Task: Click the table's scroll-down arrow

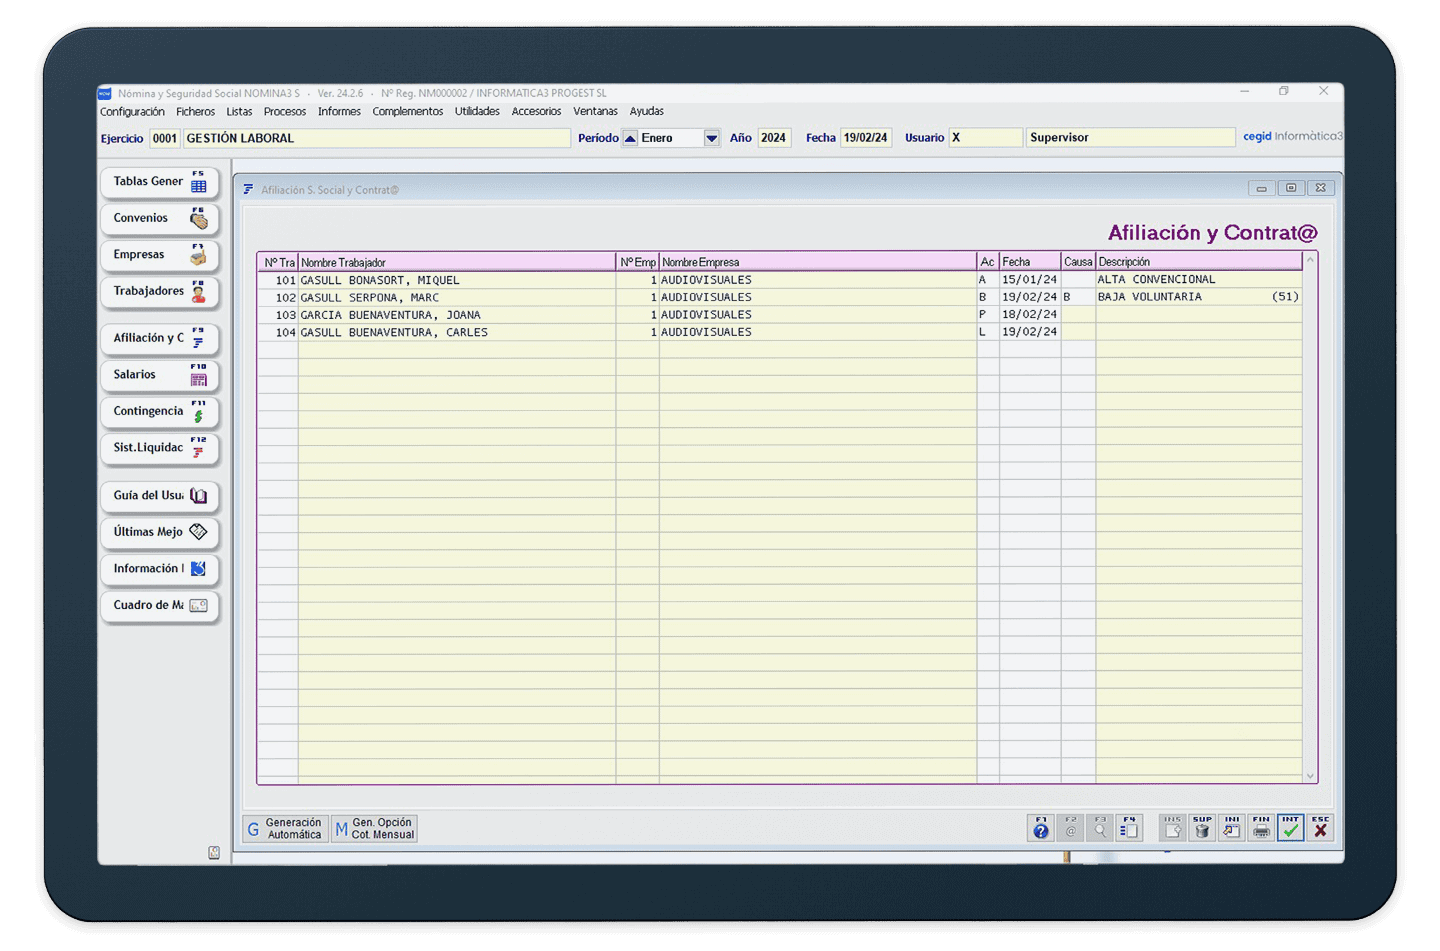Action: click(x=1310, y=776)
